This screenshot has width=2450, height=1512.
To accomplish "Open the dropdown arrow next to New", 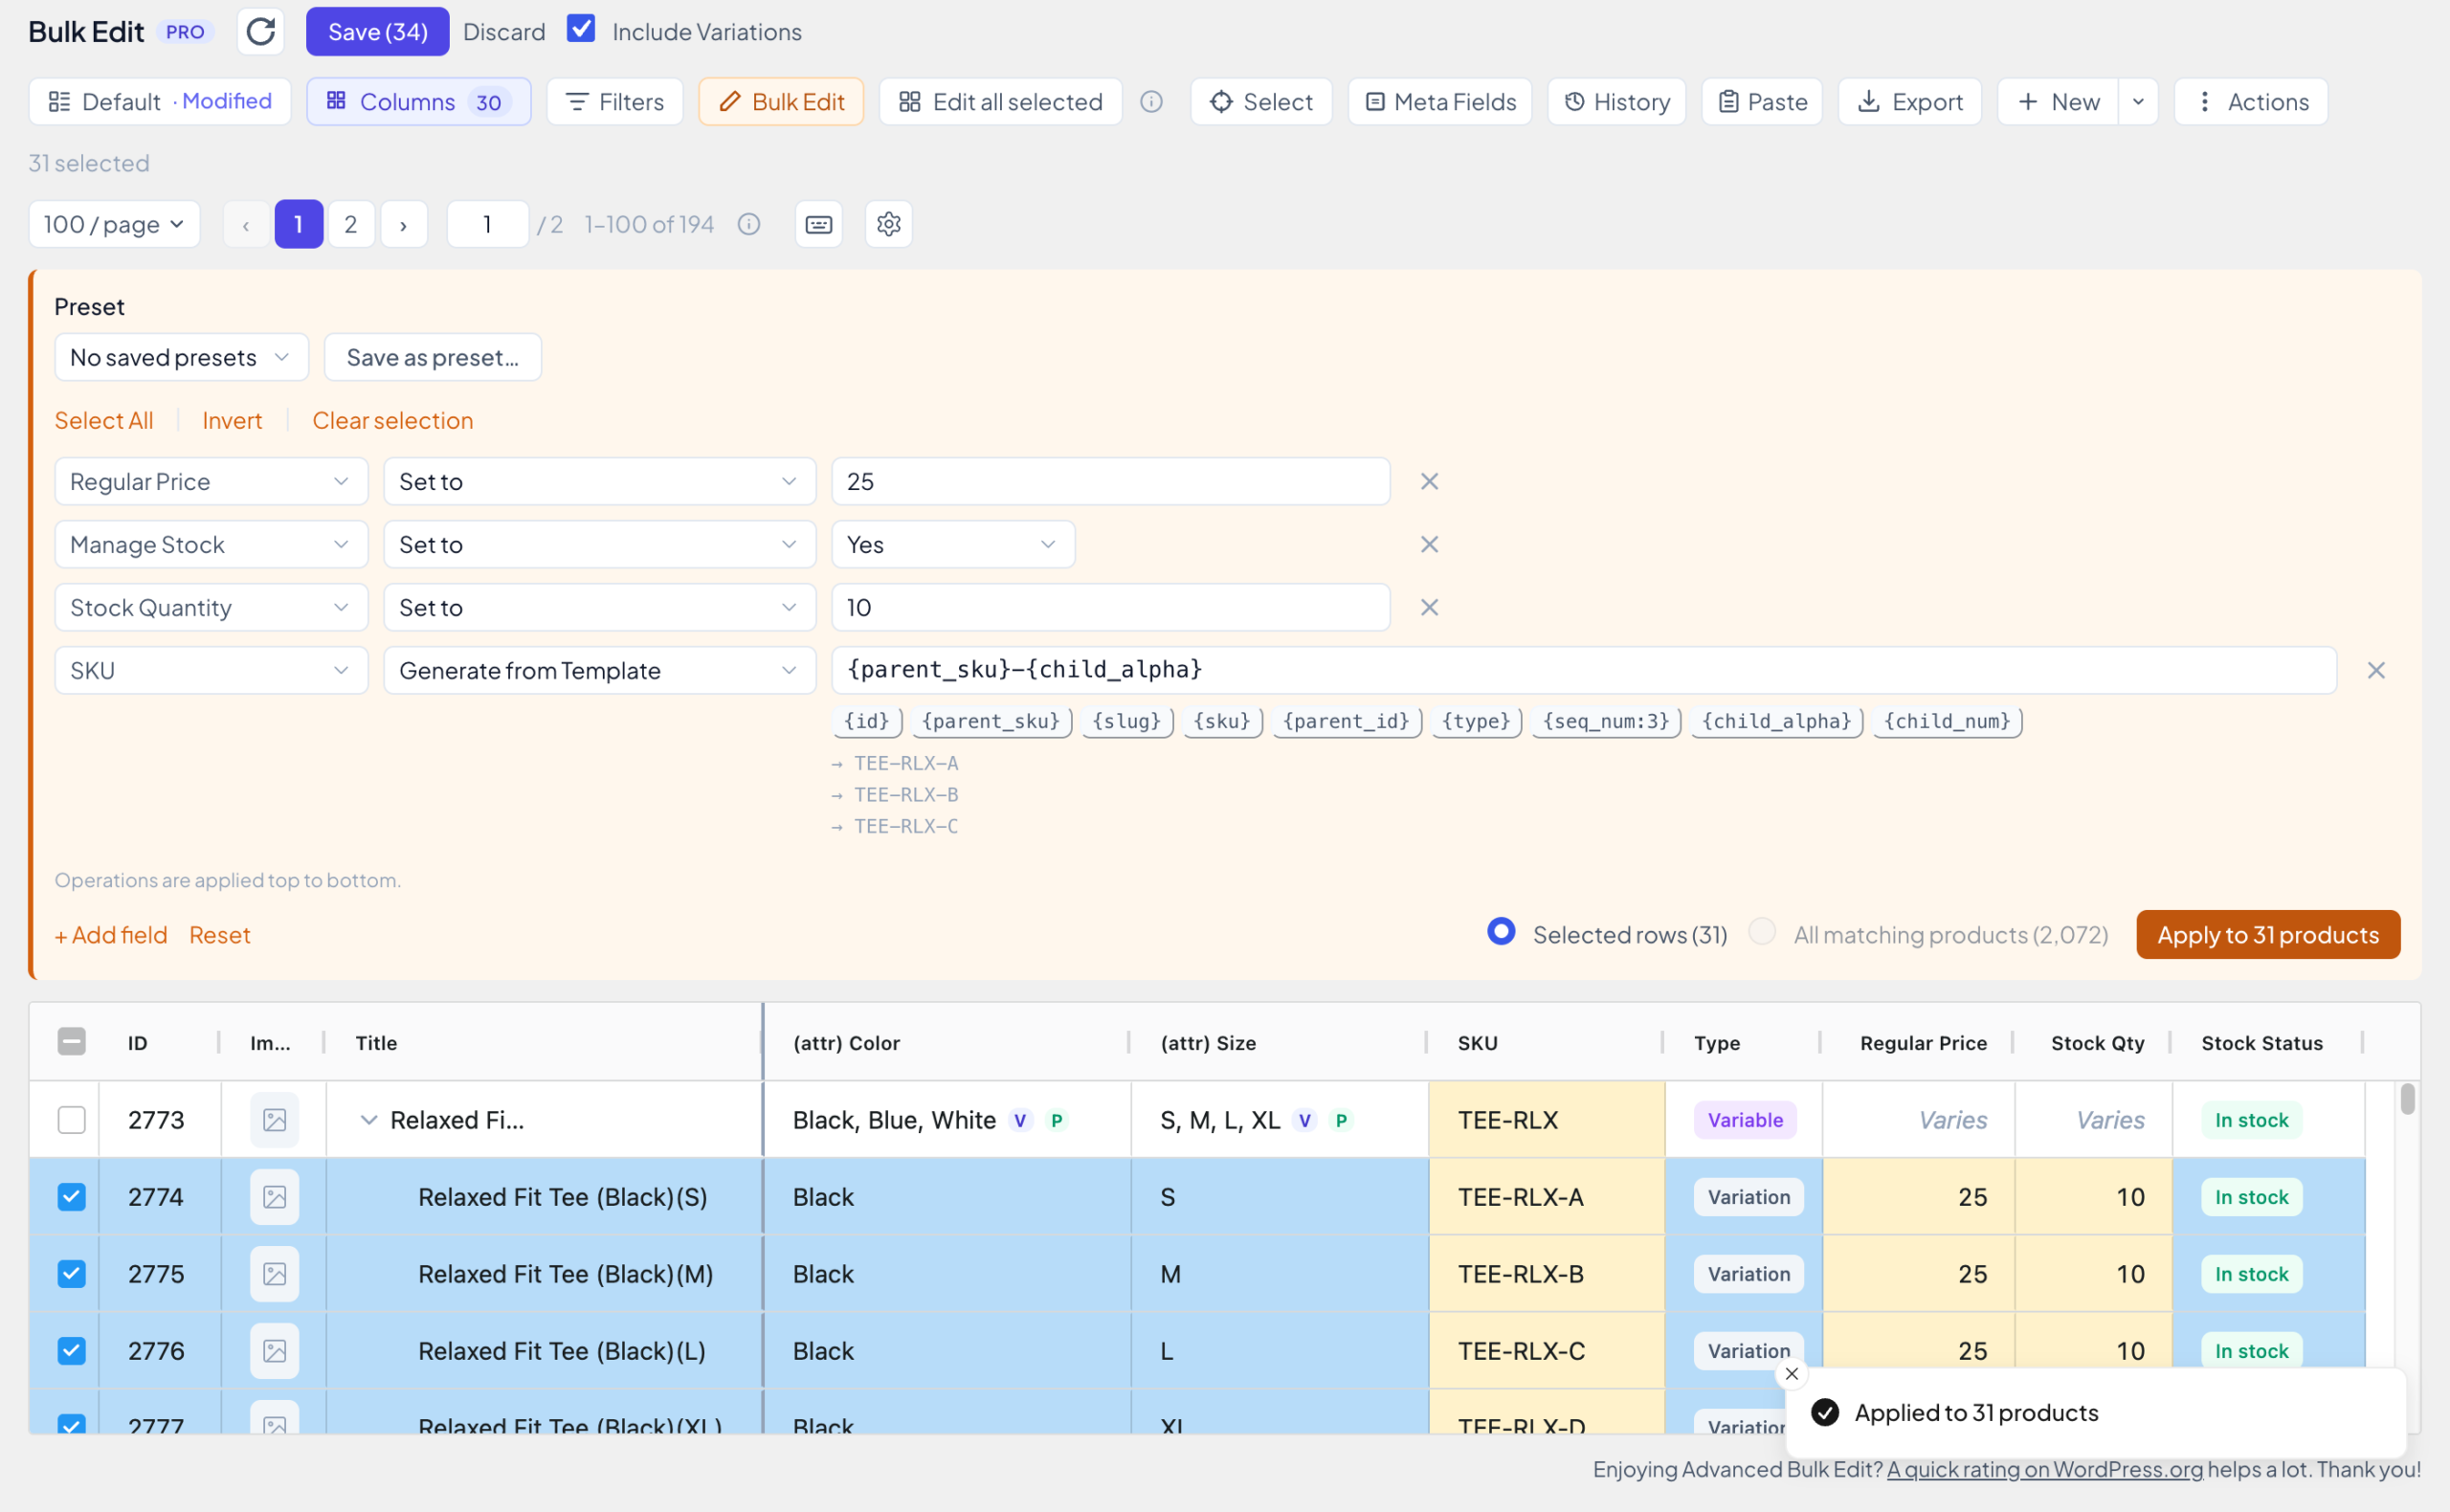I will click(2138, 102).
